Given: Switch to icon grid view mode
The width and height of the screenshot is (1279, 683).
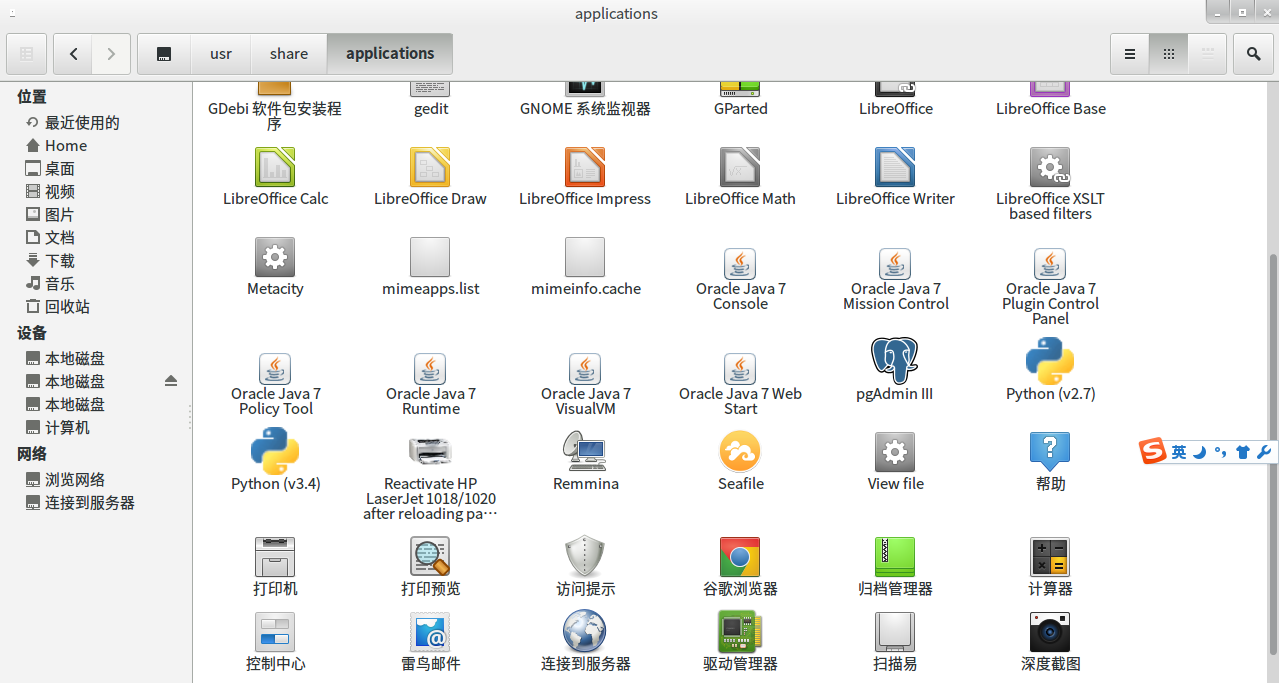Looking at the screenshot, I should pyautogui.click(x=1169, y=54).
